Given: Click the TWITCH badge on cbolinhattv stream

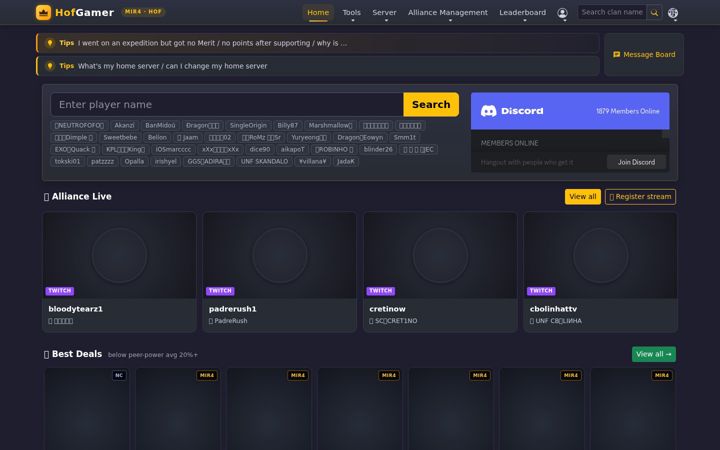Looking at the screenshot, I should click(541, 291).
